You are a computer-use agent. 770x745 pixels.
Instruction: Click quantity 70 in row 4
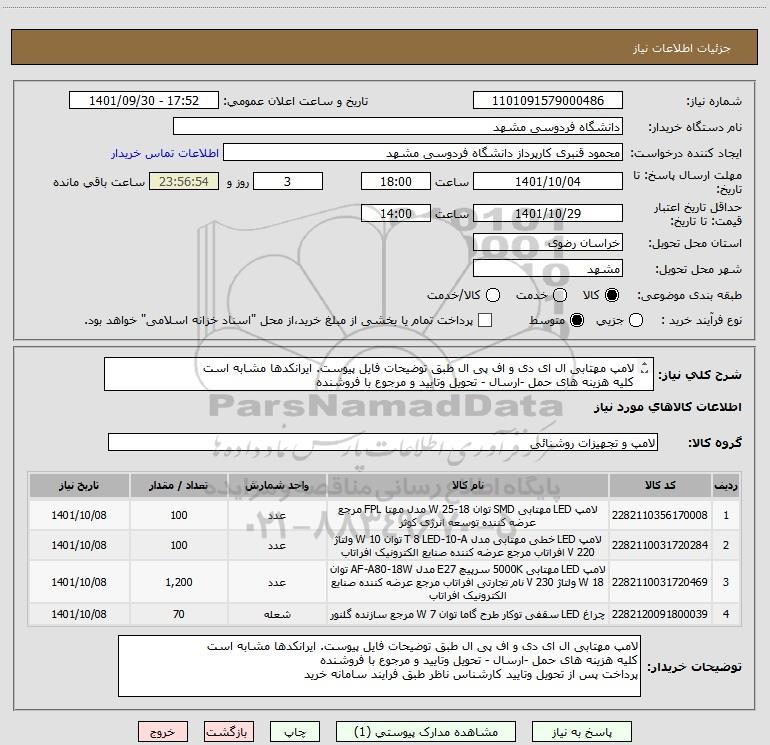(179, 614)
